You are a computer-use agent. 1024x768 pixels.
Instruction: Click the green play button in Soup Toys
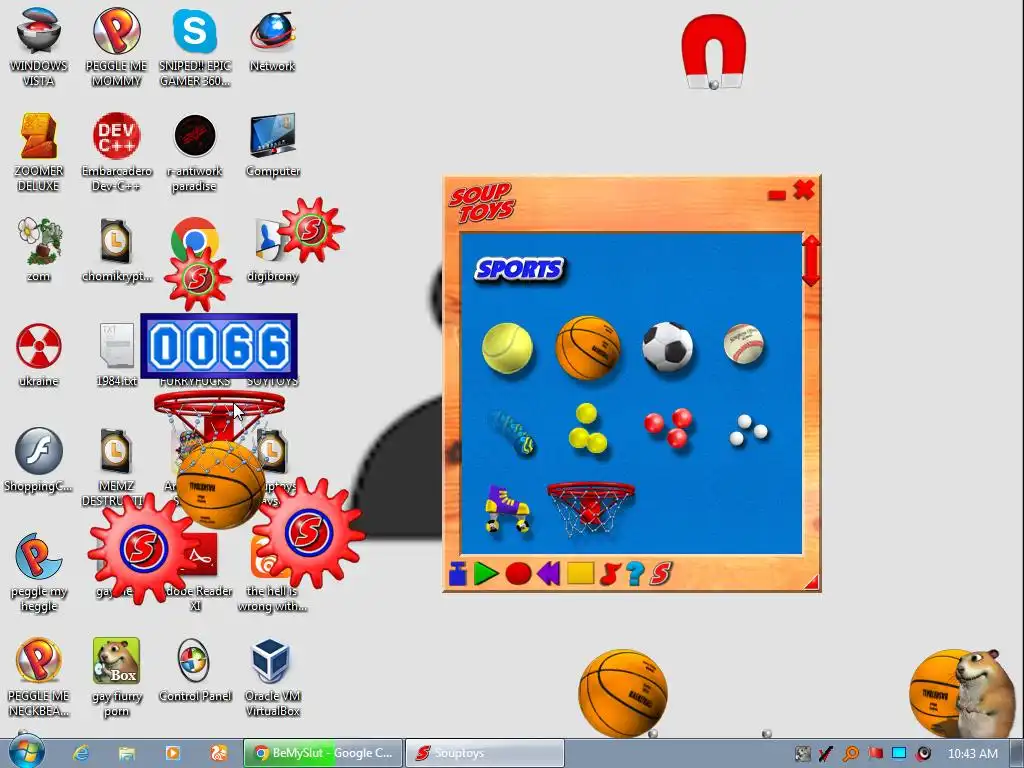[x=485, y=574]
